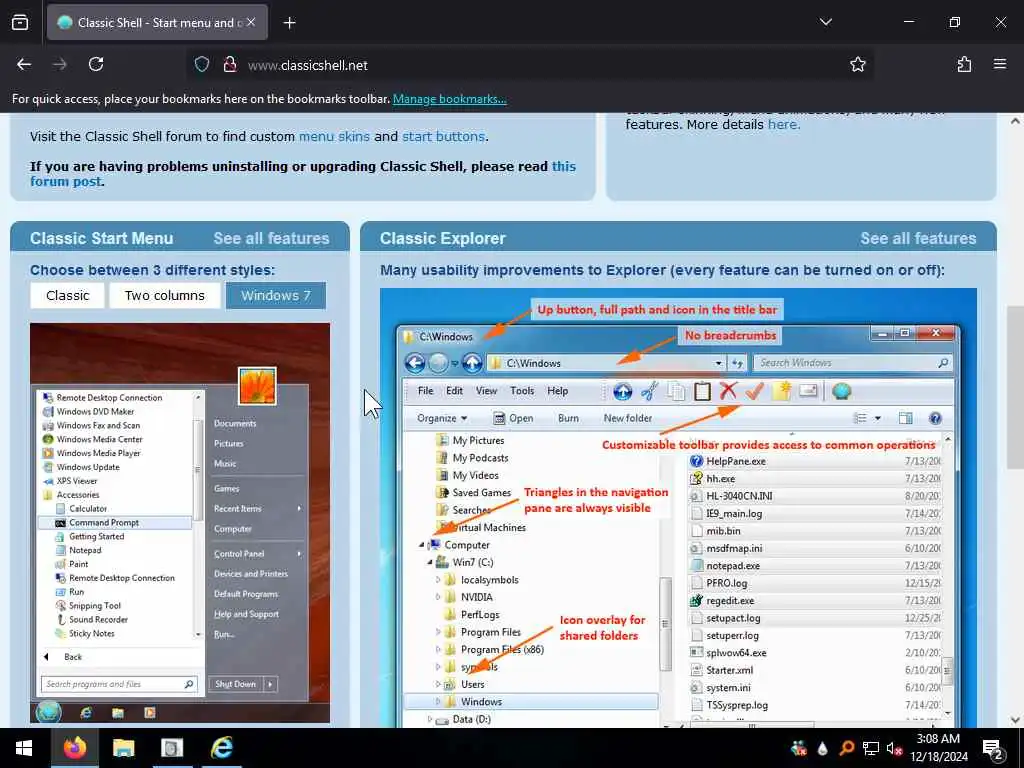Image resolution: width=1024 pixels, height=768 pixels.
Task: Follow the start buttons link
Action: pos(443,136)
